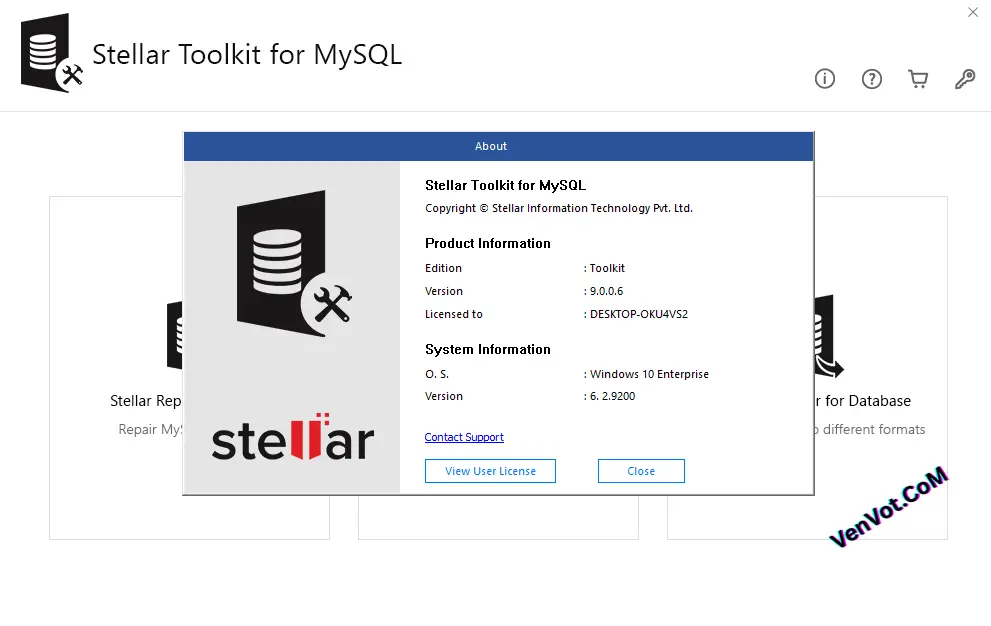Open the About info icon
This screenshot has height=626, width=991.
825,79
